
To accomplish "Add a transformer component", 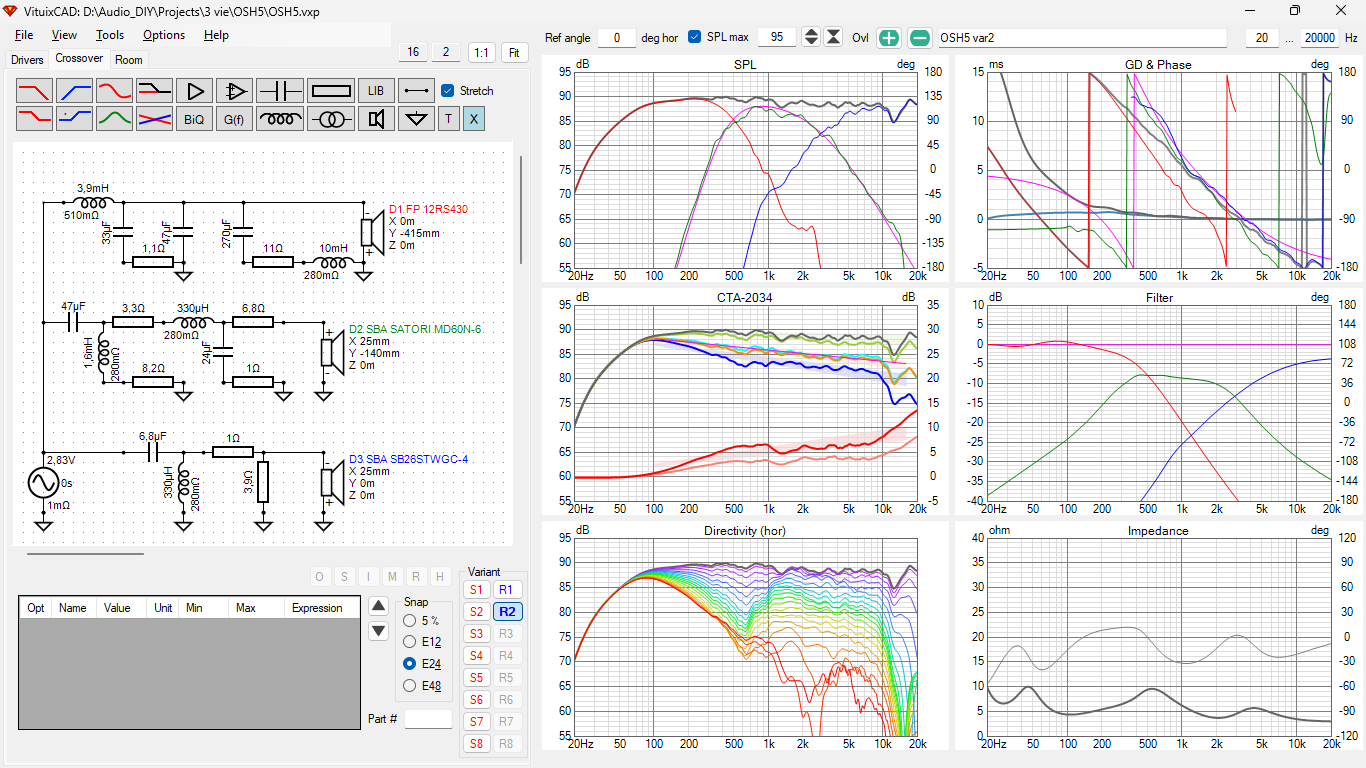I will (x=331, y=119).
